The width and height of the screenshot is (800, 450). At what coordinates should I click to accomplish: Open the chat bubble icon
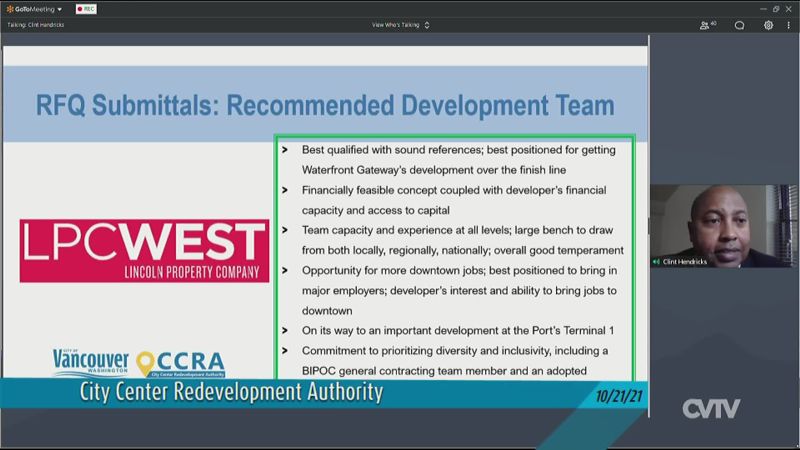pos(739,25)
